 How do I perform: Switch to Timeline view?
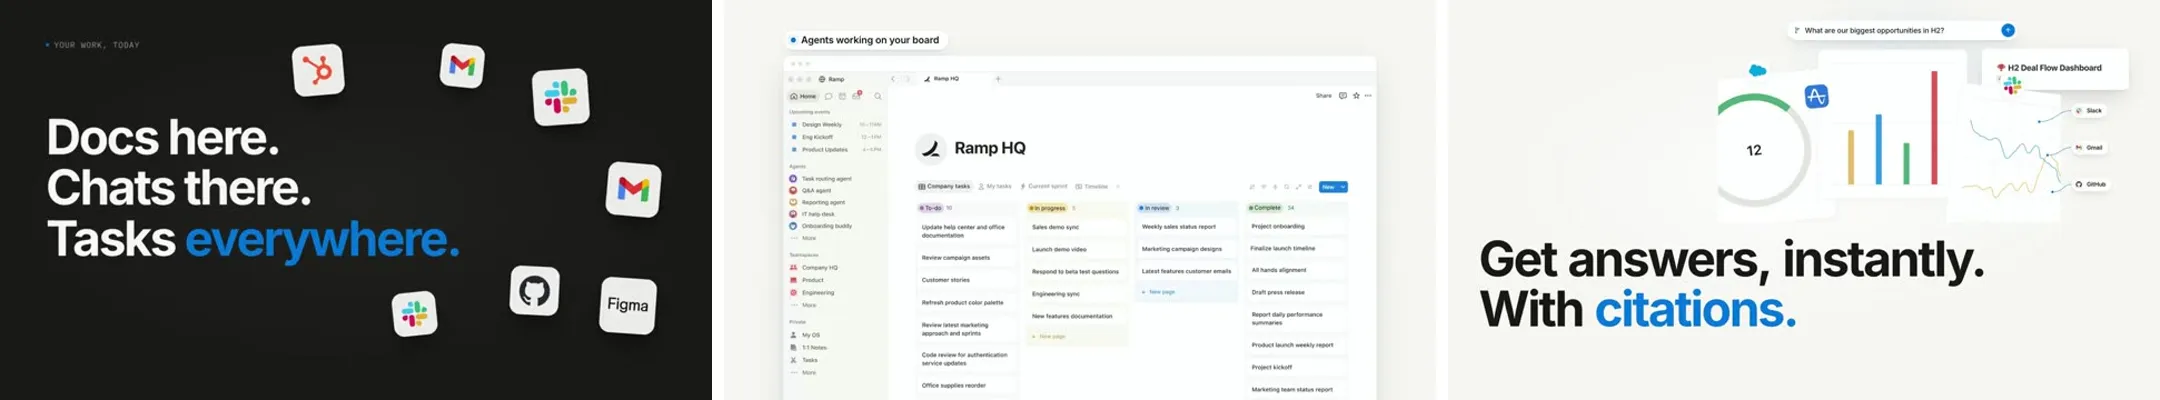point(1092,186)
